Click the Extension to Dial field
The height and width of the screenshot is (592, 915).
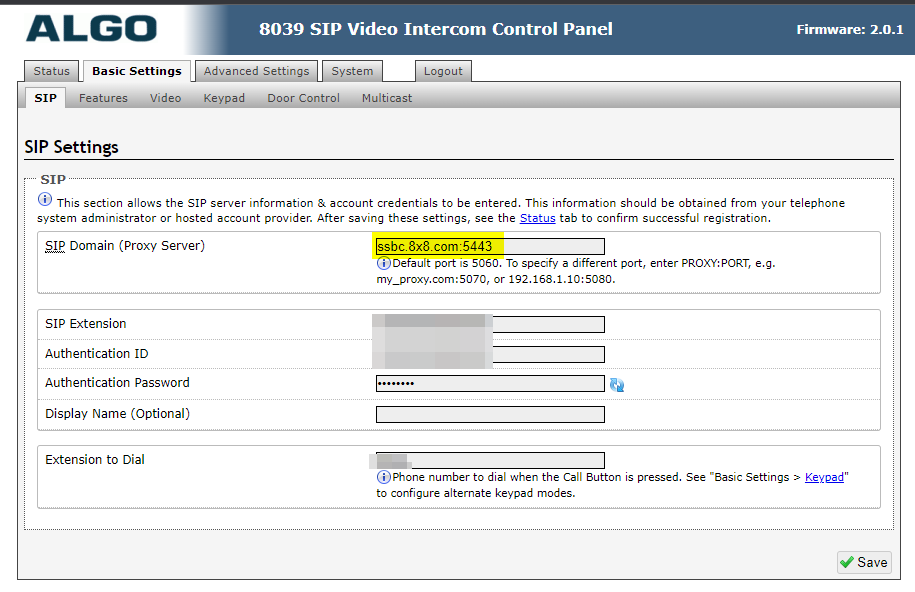490,460
